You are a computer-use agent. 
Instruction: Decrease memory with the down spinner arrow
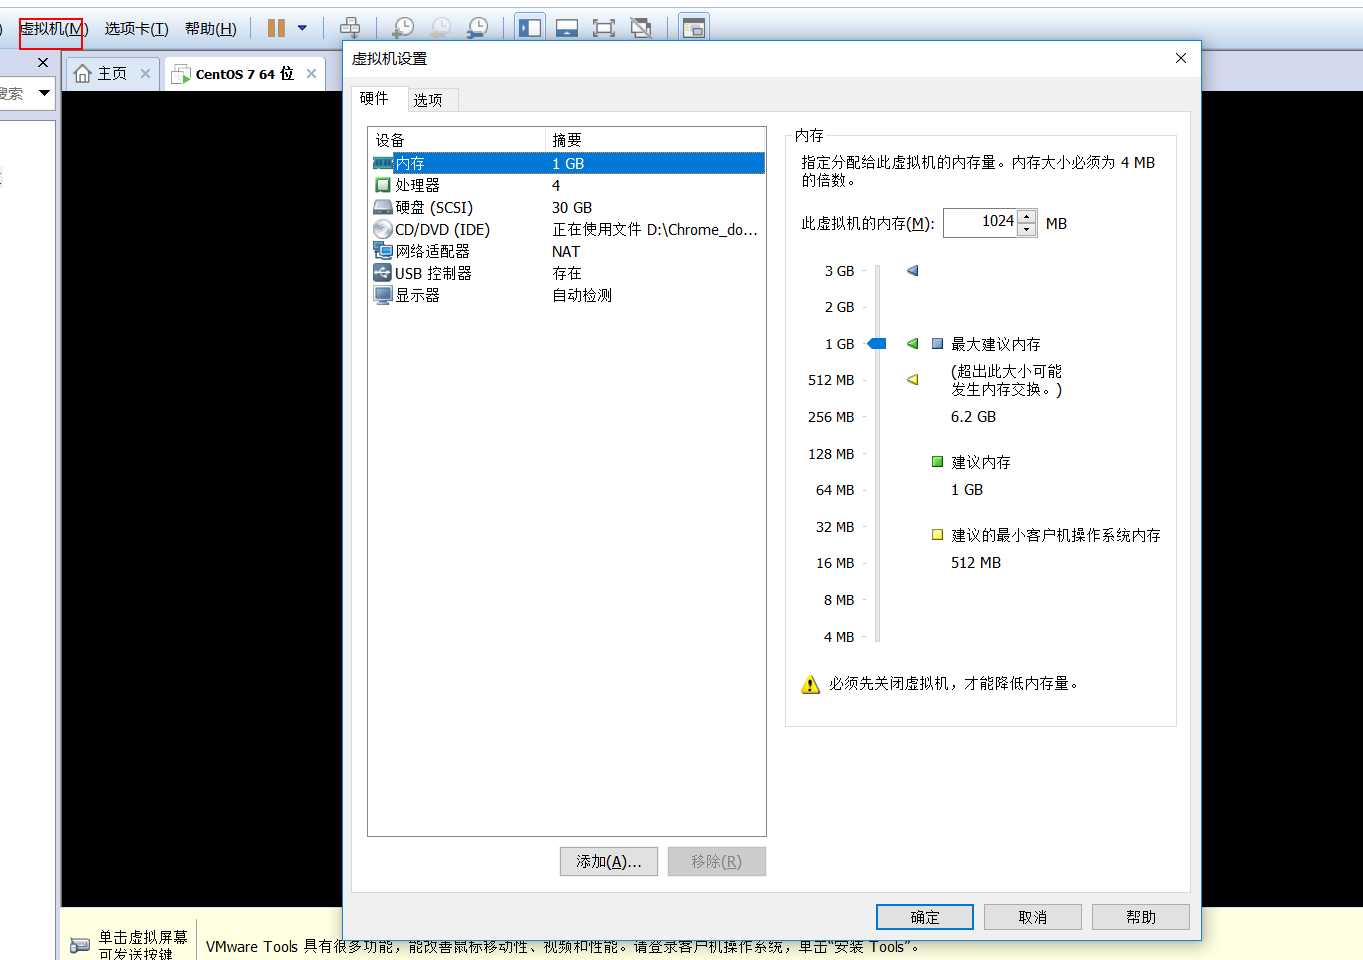pos(1027,230)
